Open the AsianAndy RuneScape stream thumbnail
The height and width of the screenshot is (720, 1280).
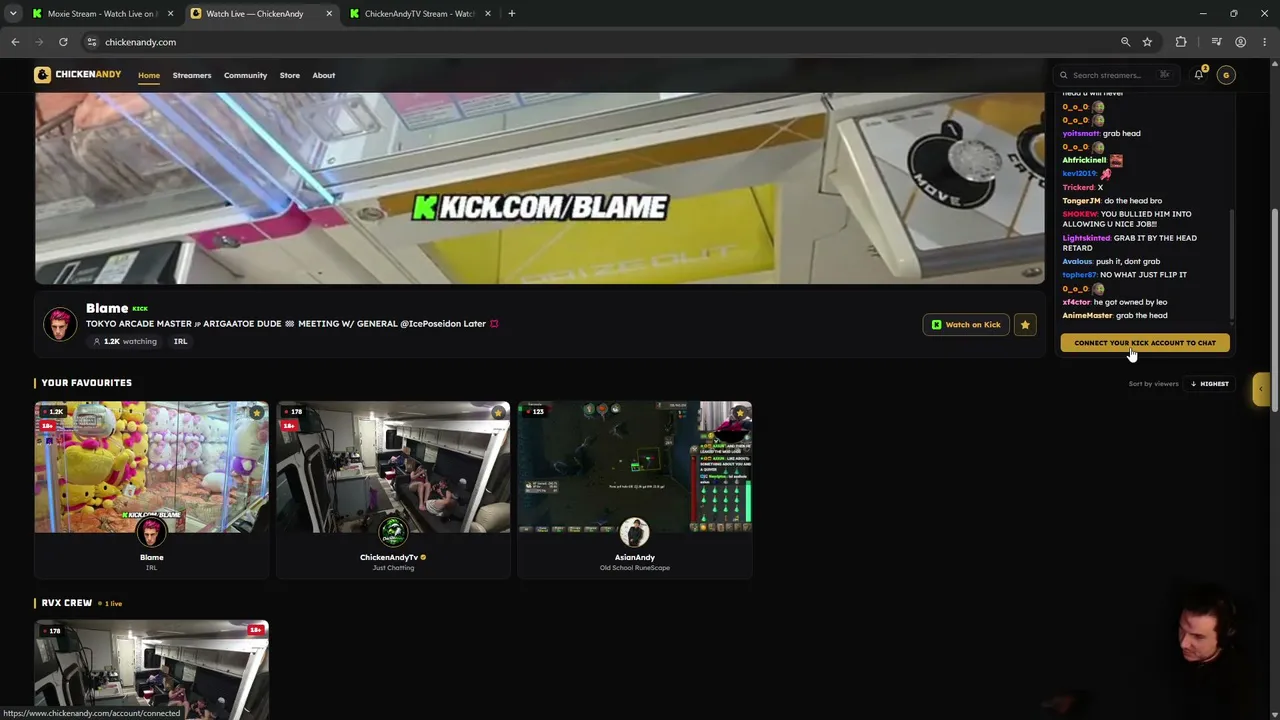(635, 467)
